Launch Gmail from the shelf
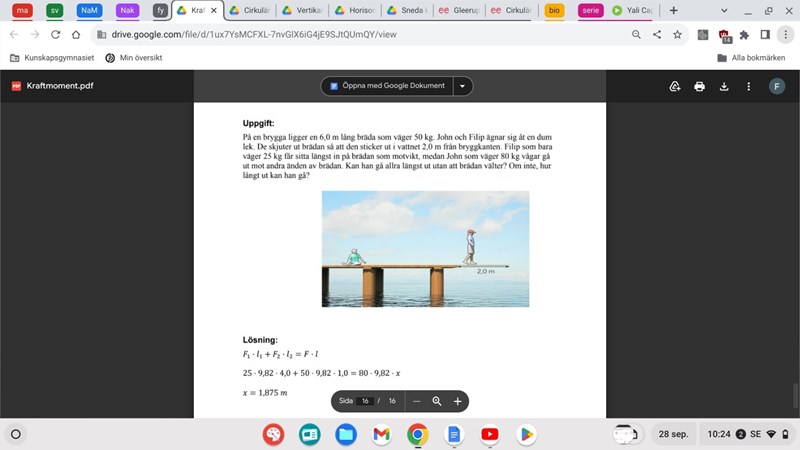800x450 pixels. (x=381, y=434)
